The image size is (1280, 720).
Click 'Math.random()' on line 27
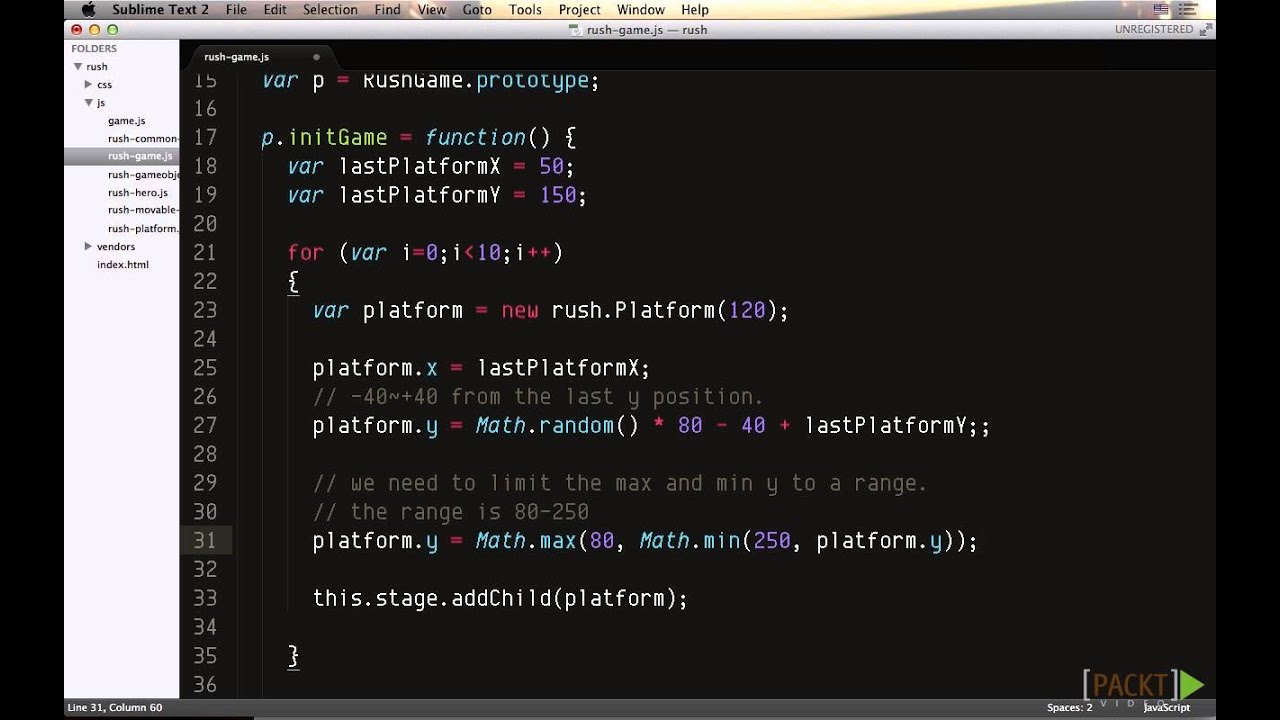point(557,425)
